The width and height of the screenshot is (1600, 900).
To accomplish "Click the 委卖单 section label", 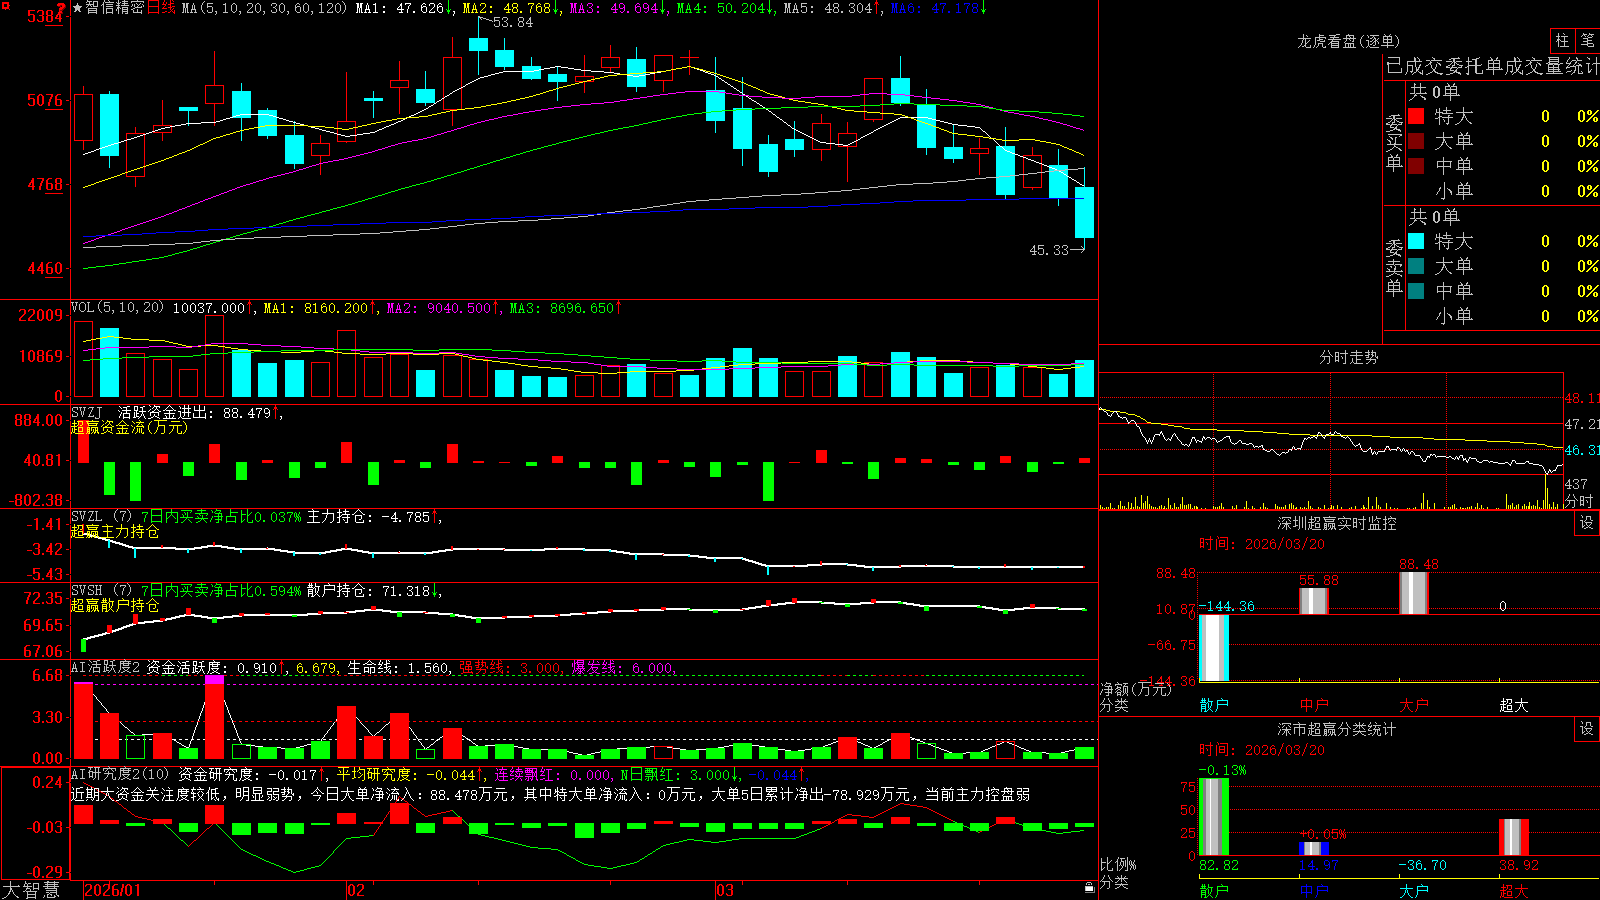I will coord(1394,268).
